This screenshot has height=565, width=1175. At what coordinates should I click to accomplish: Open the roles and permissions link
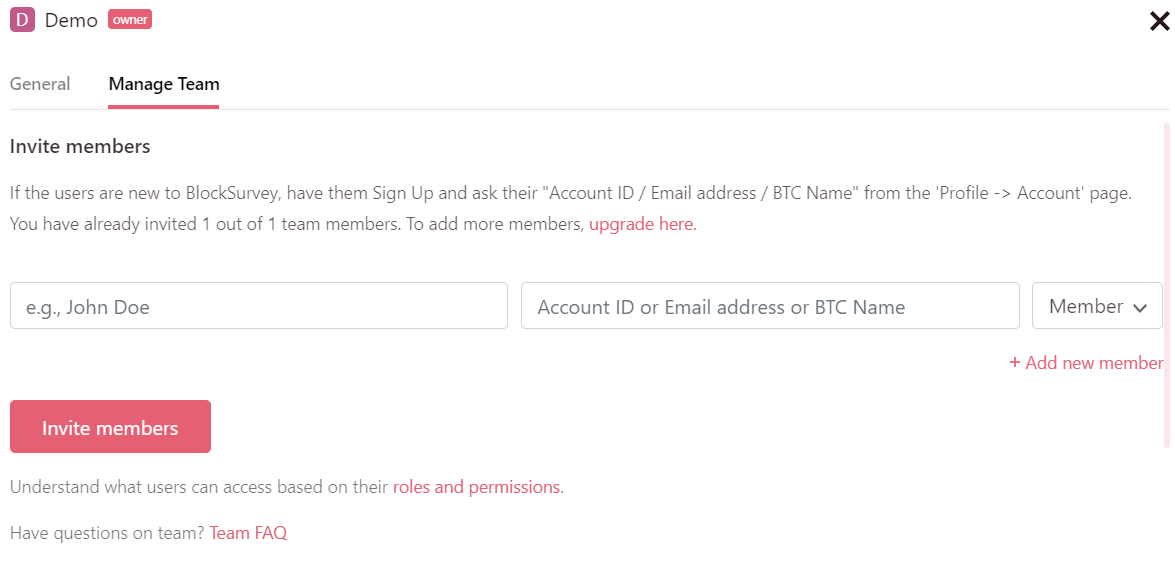tap(476, 487)
